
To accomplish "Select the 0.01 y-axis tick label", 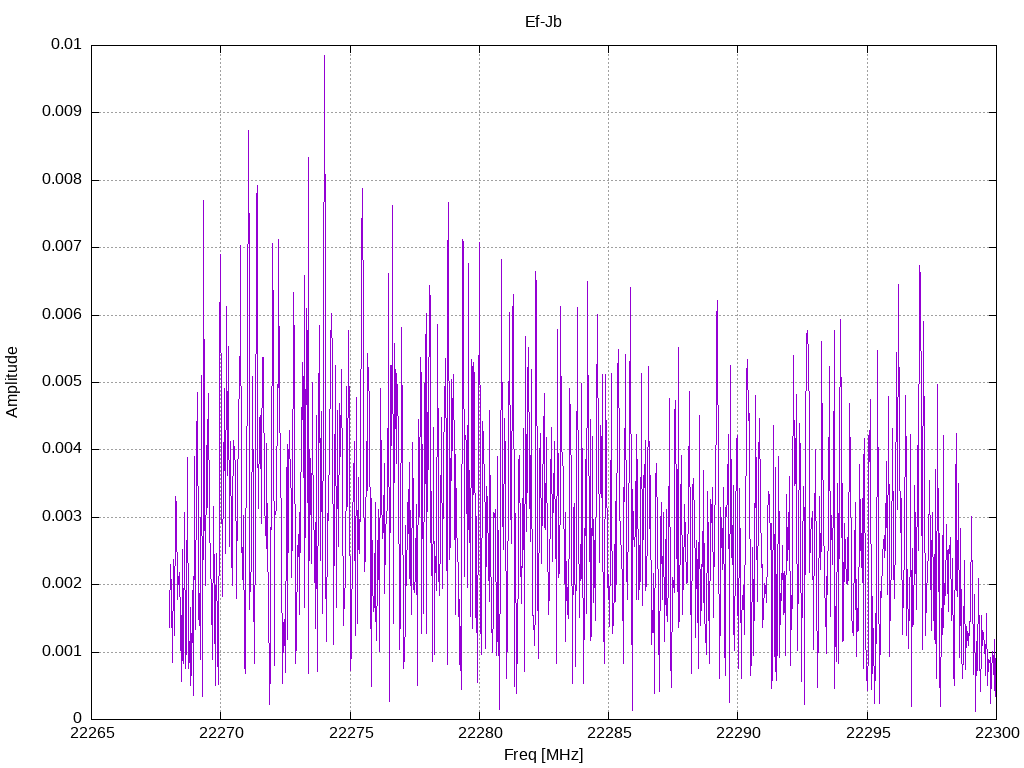I will pos(66,44).
